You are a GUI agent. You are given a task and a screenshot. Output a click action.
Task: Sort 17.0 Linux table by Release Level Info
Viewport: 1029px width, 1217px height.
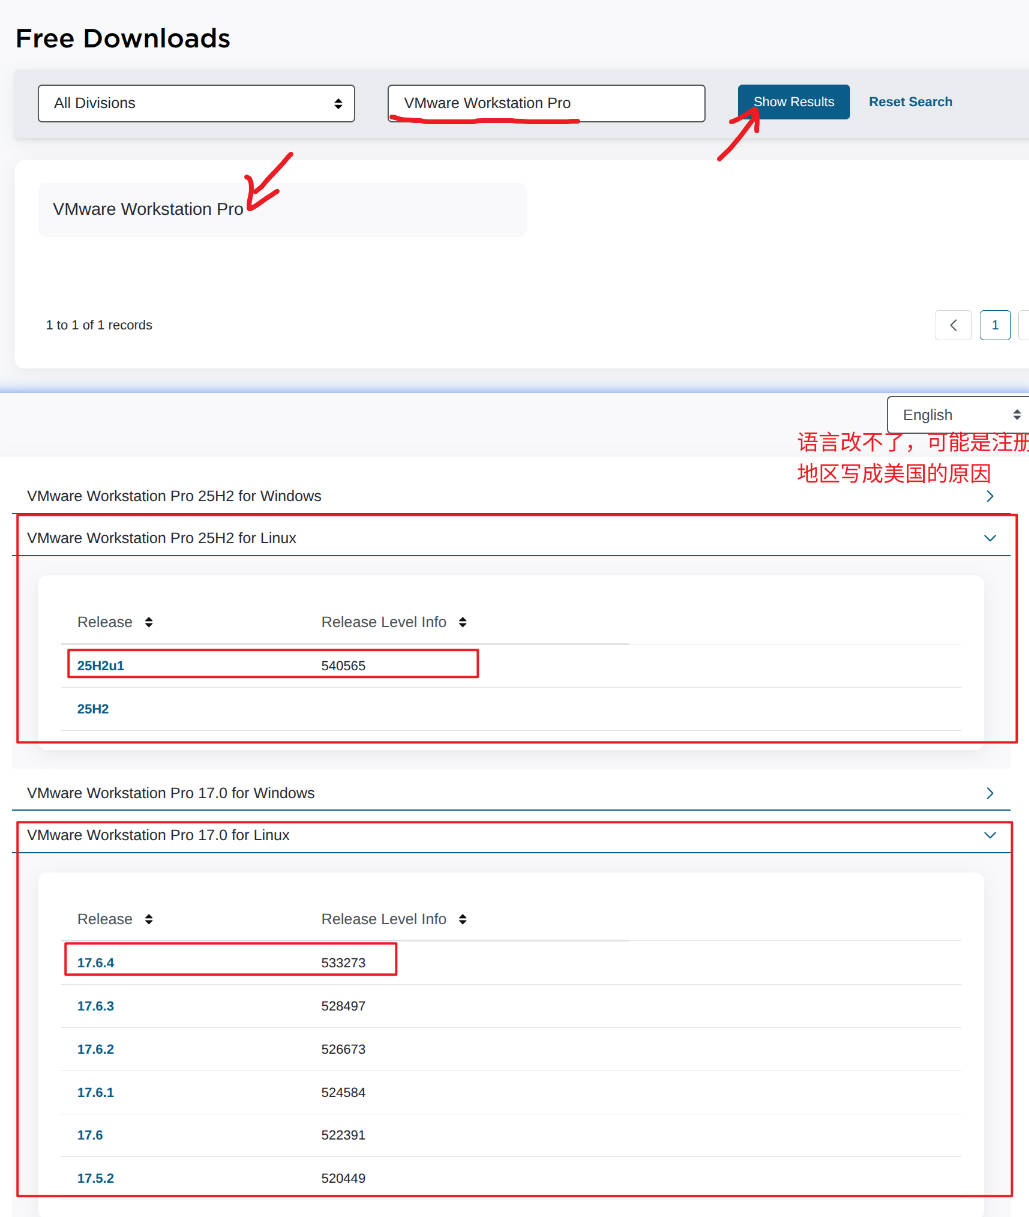tap(462, 919)
